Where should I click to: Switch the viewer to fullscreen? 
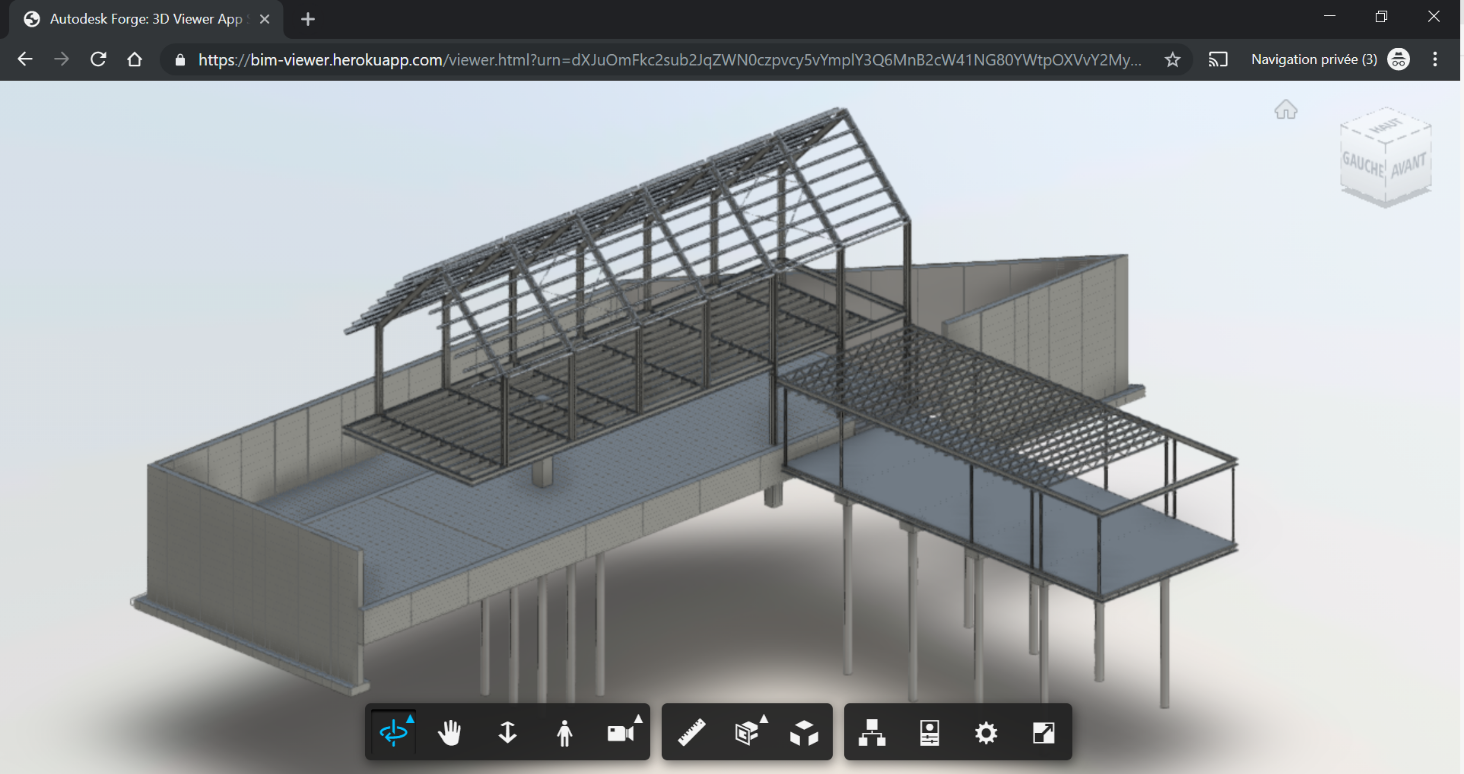click(x=1043, y=731)
